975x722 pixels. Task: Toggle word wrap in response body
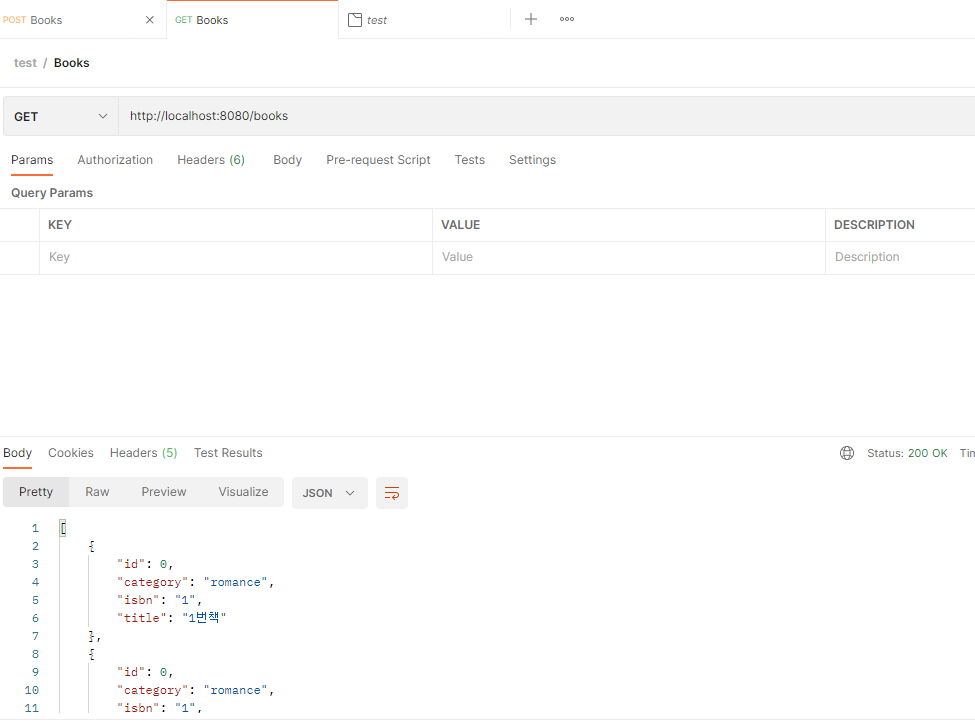coord(392,493)
